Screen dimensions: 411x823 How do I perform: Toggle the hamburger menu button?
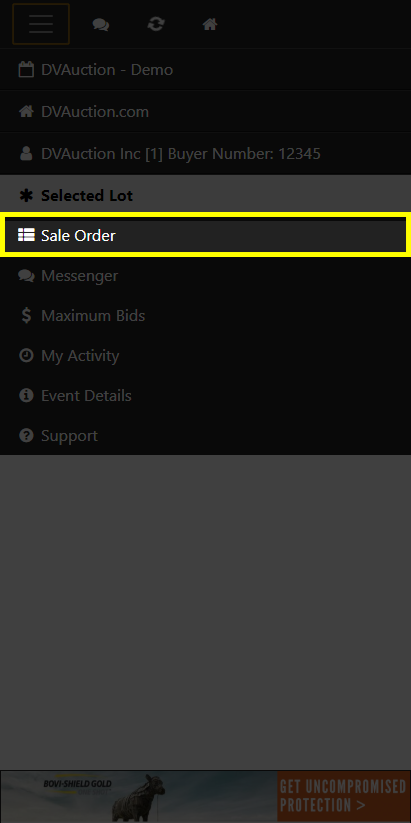[x=41, y=24]
